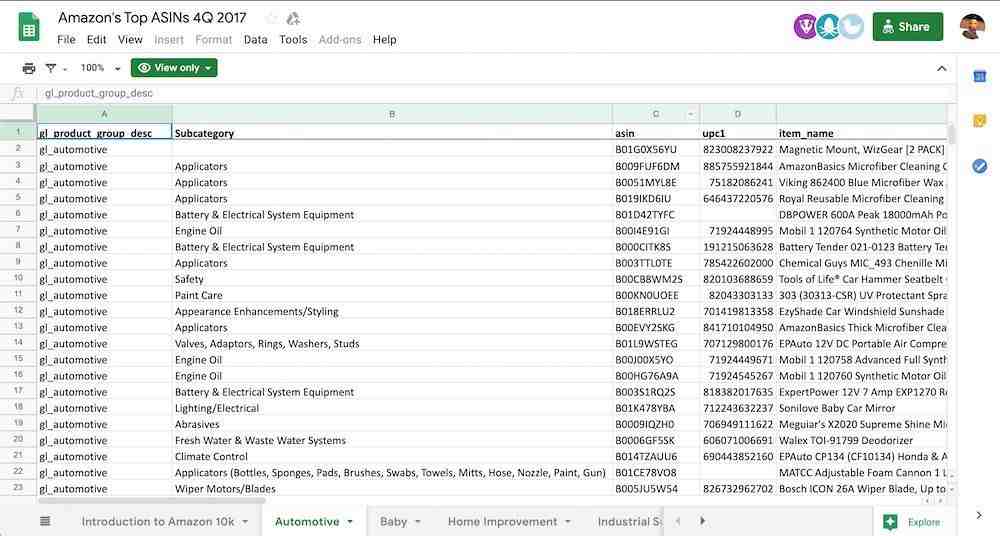Open the Automotive tab dropdown arrow
The height and width of the screenshot is (536, 1000).
(350, 522)
